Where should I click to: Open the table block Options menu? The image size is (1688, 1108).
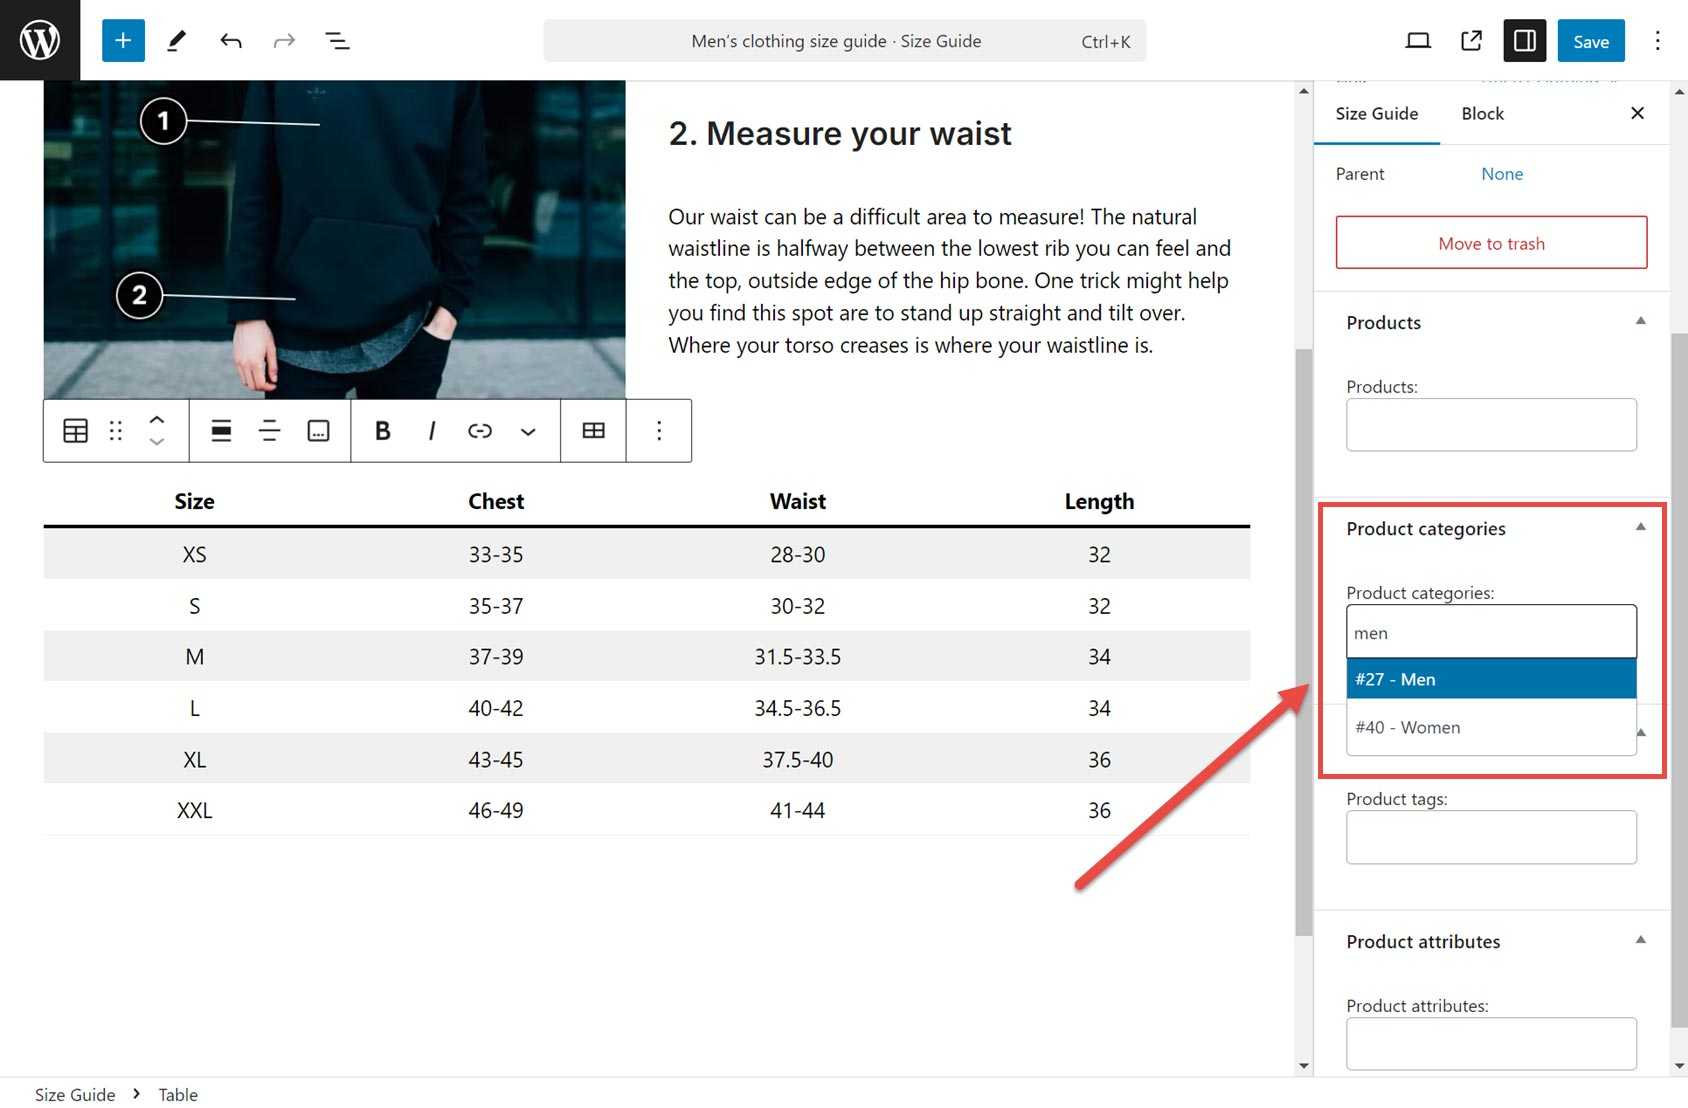659,431
